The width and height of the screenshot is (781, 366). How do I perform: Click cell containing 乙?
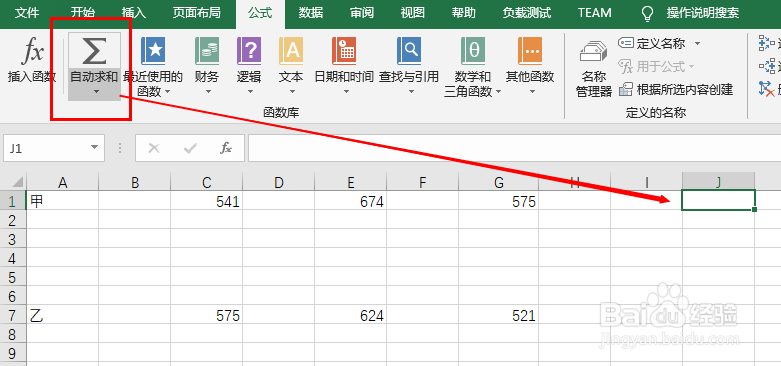[62, 314]
